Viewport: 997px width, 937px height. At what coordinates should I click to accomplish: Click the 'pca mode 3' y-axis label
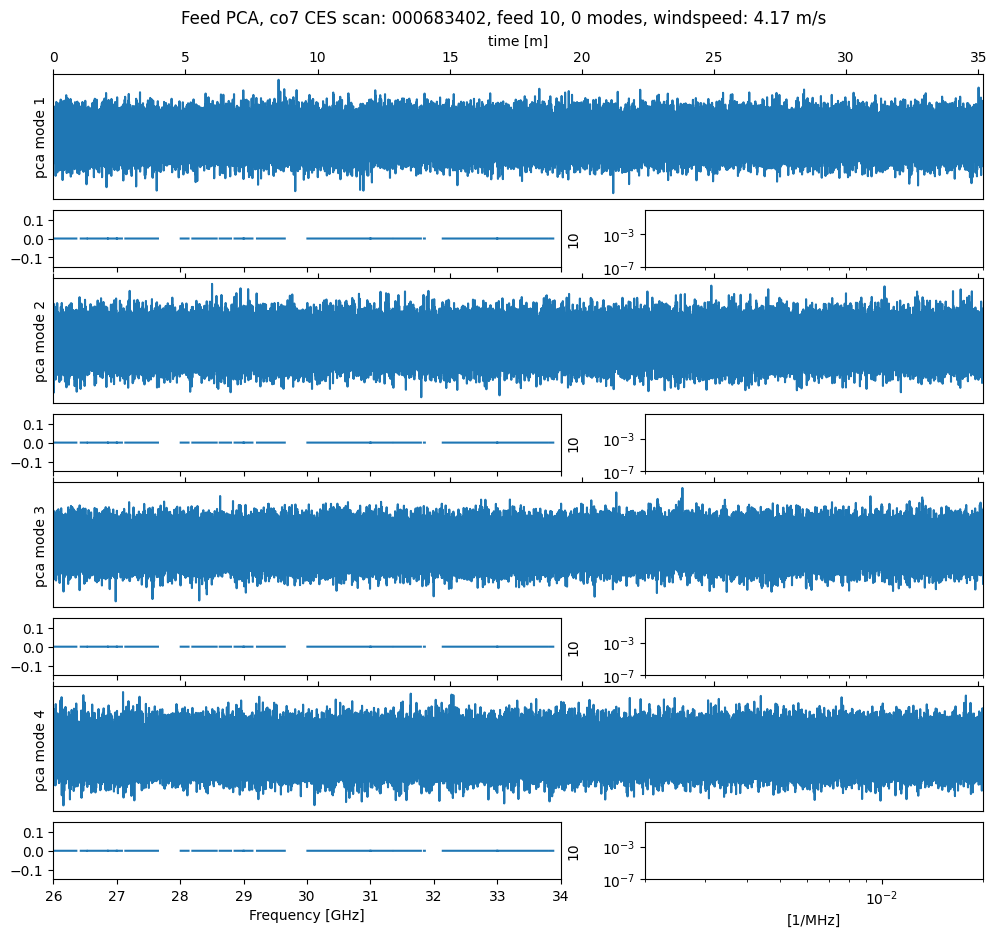(41, 545)
